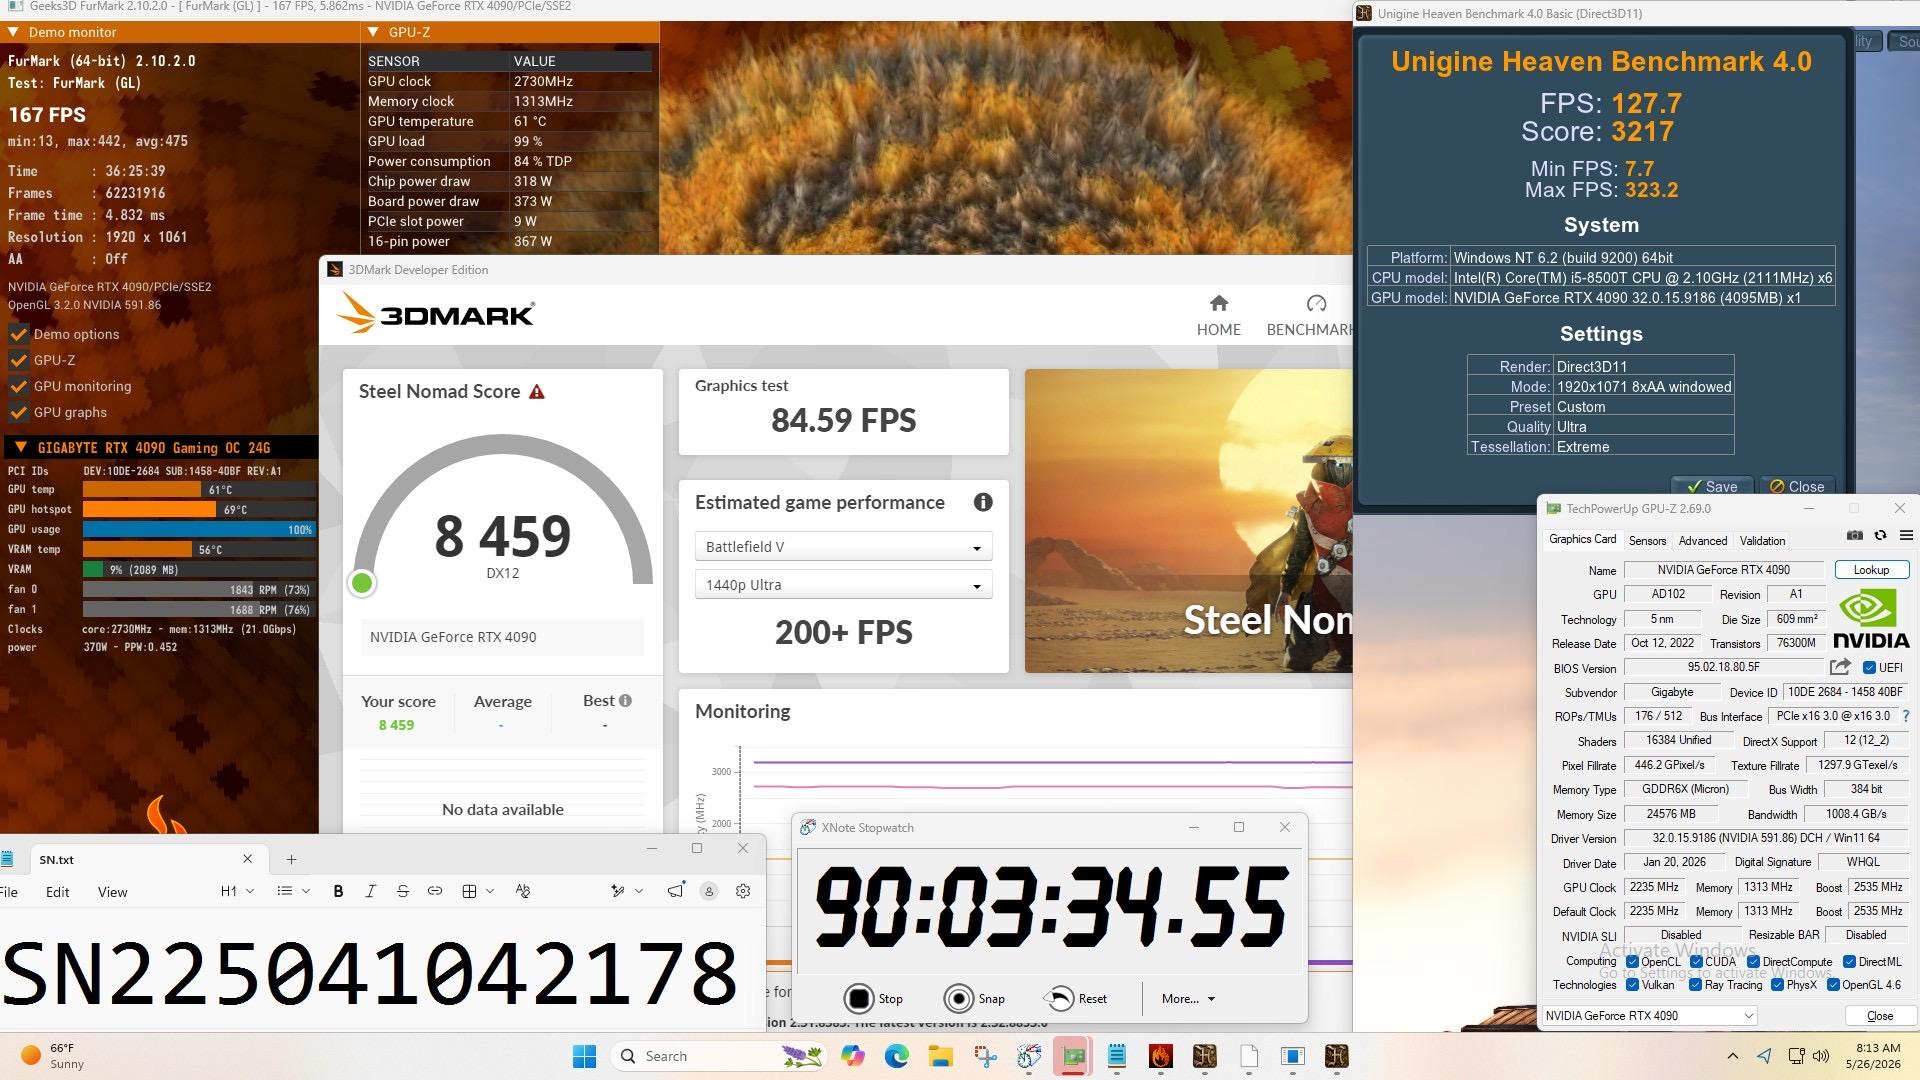Toggle the Ray Tracing checkbox in GPU-Z
This screenshot has width=1920, height=1080.
1695,985
